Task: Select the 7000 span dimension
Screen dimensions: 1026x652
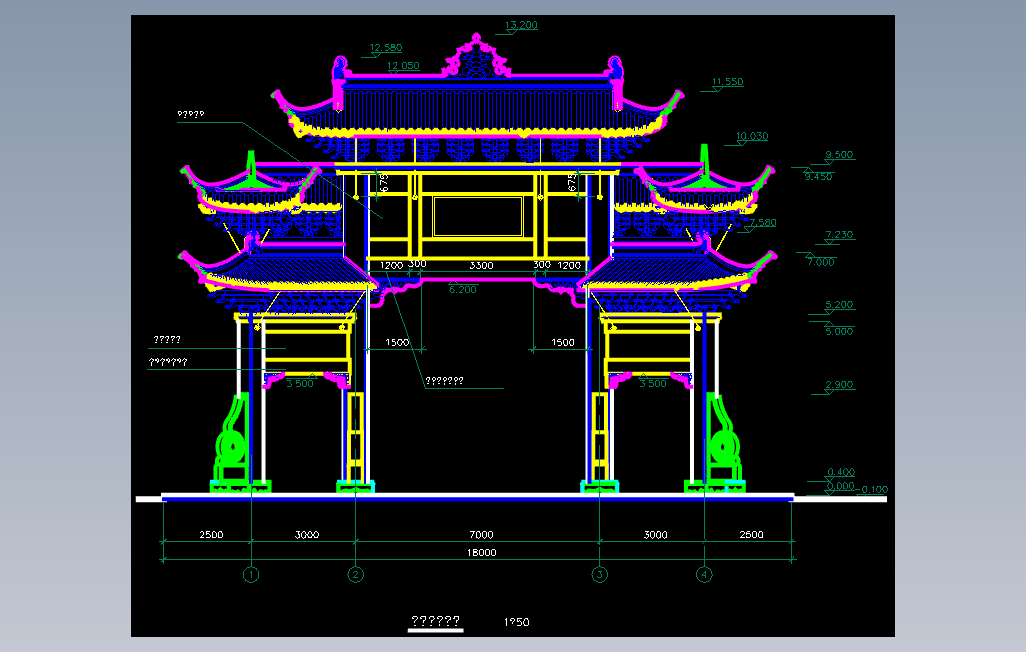Action: pyautogui.click(x=481, y=535)
